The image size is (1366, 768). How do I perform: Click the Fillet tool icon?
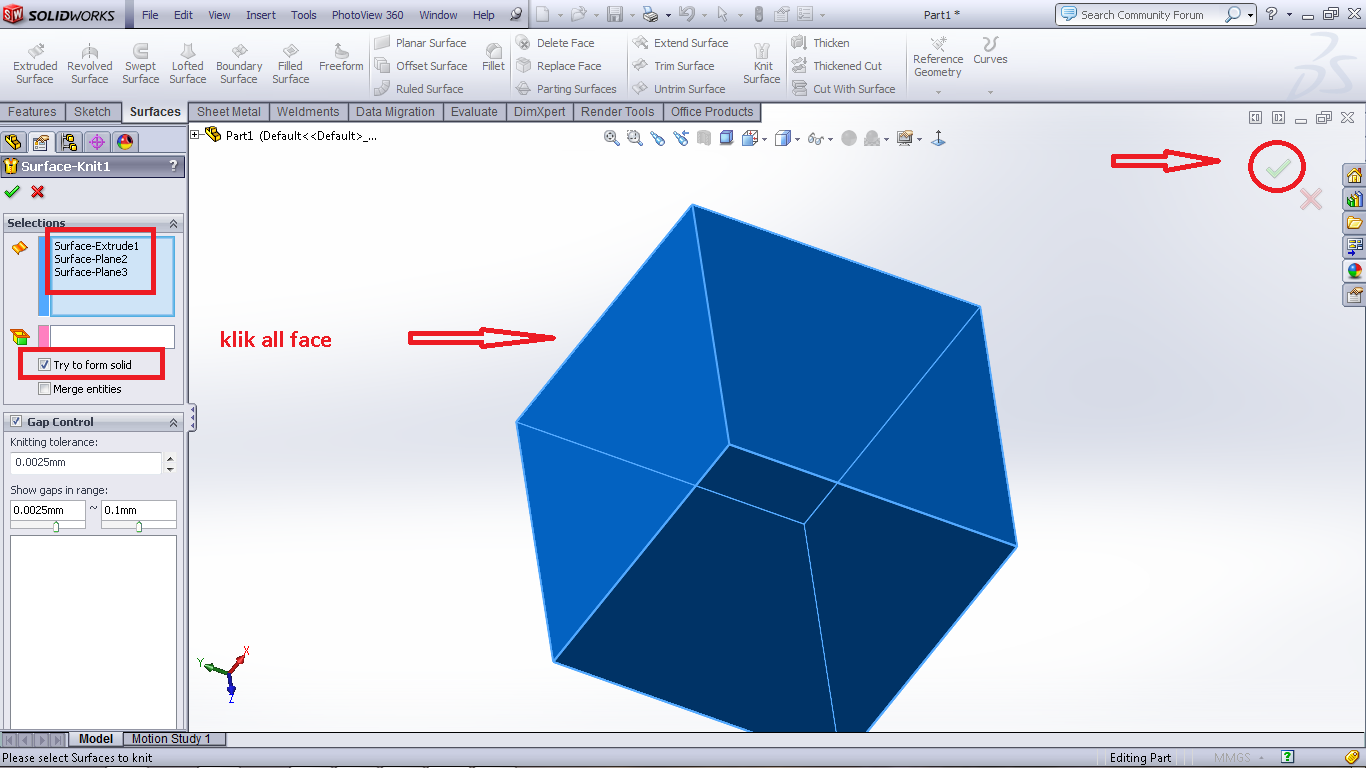(x=493, y=56)
